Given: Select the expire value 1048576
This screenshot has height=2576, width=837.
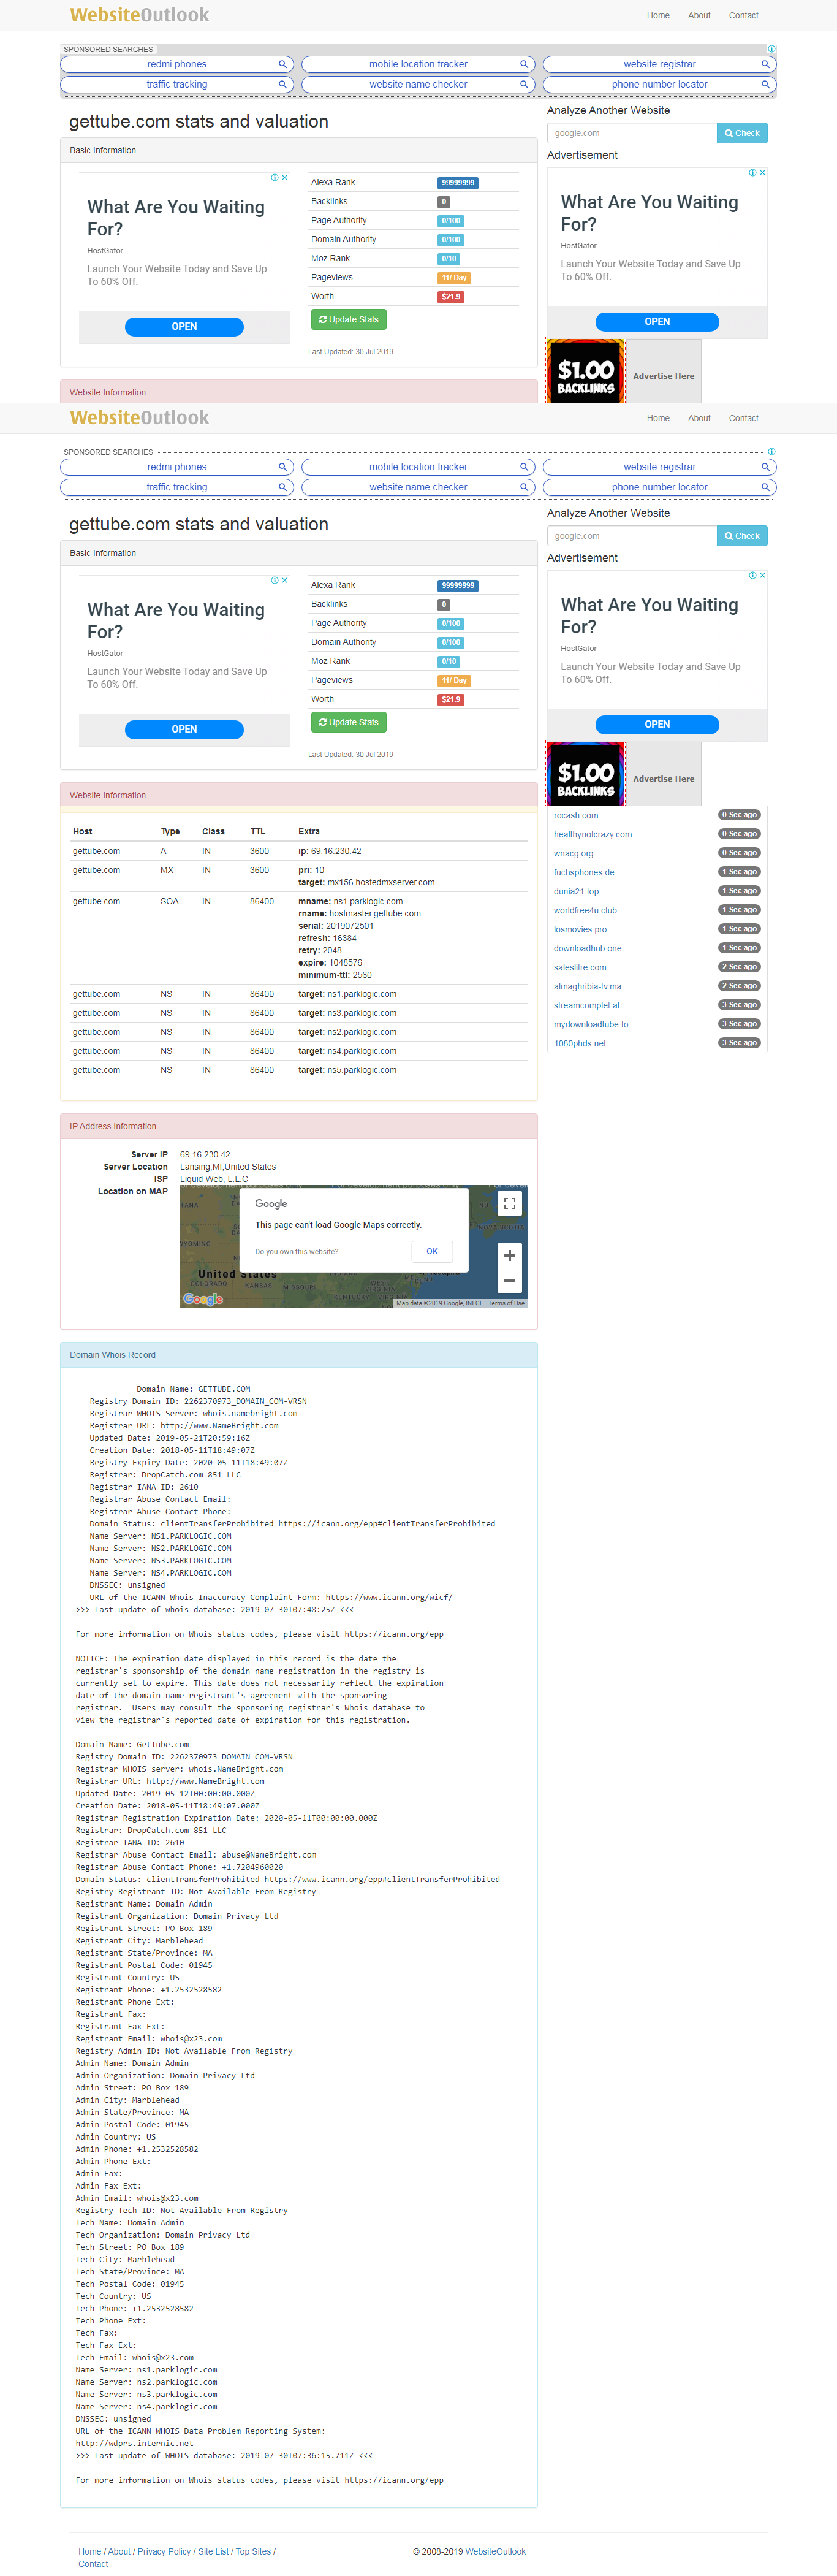Looking at the screenshot, I should pos(345,962).
